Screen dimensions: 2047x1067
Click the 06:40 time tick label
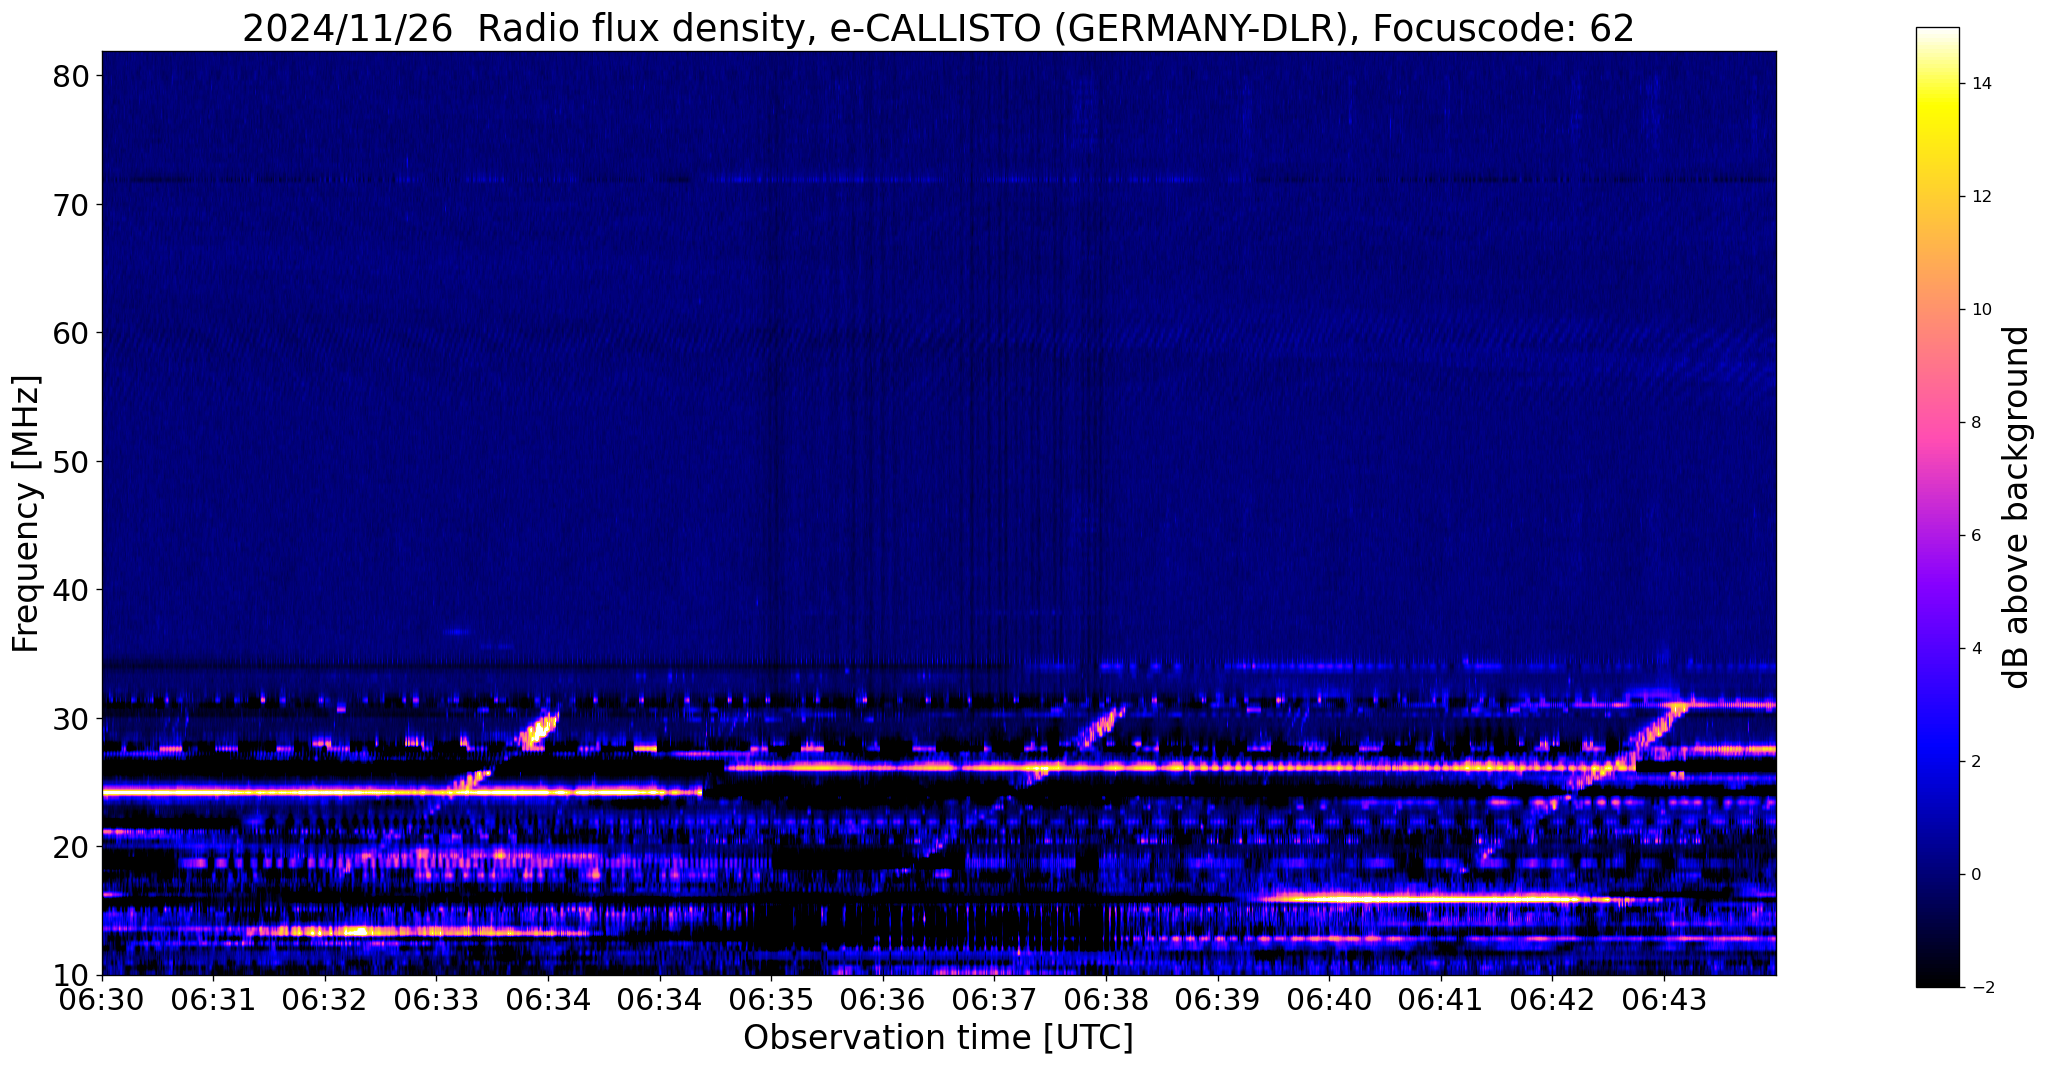tap(1329, 1000)
